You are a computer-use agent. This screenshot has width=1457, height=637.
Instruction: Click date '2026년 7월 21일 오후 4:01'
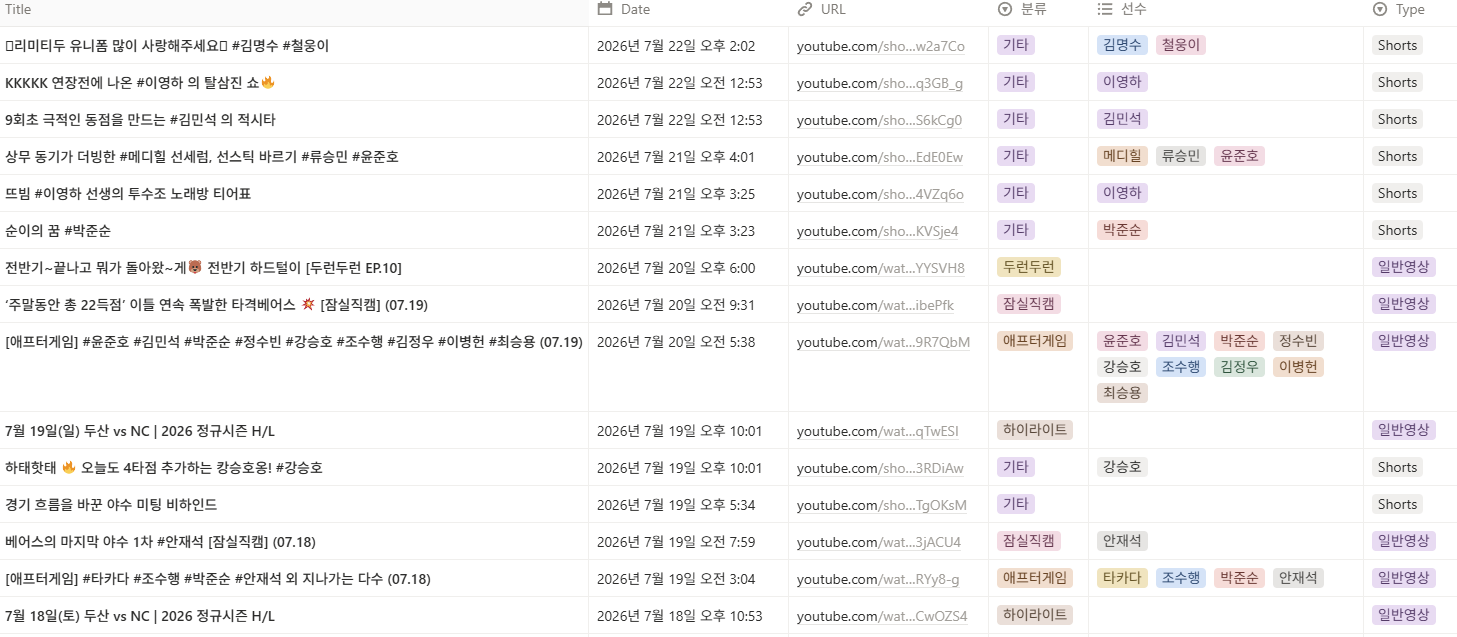tap(676, 157)
